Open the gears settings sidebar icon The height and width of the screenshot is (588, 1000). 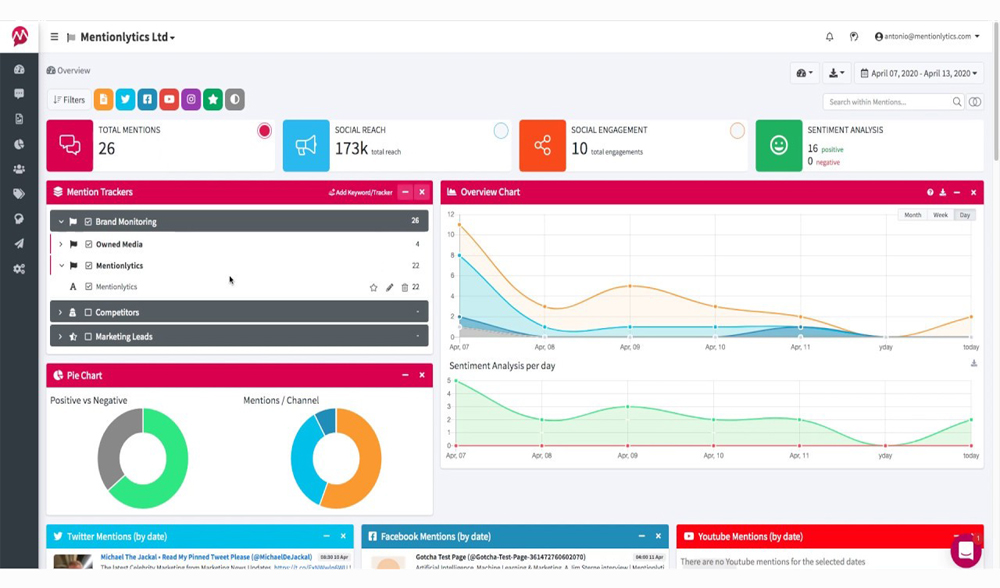(x=19, y=269)
